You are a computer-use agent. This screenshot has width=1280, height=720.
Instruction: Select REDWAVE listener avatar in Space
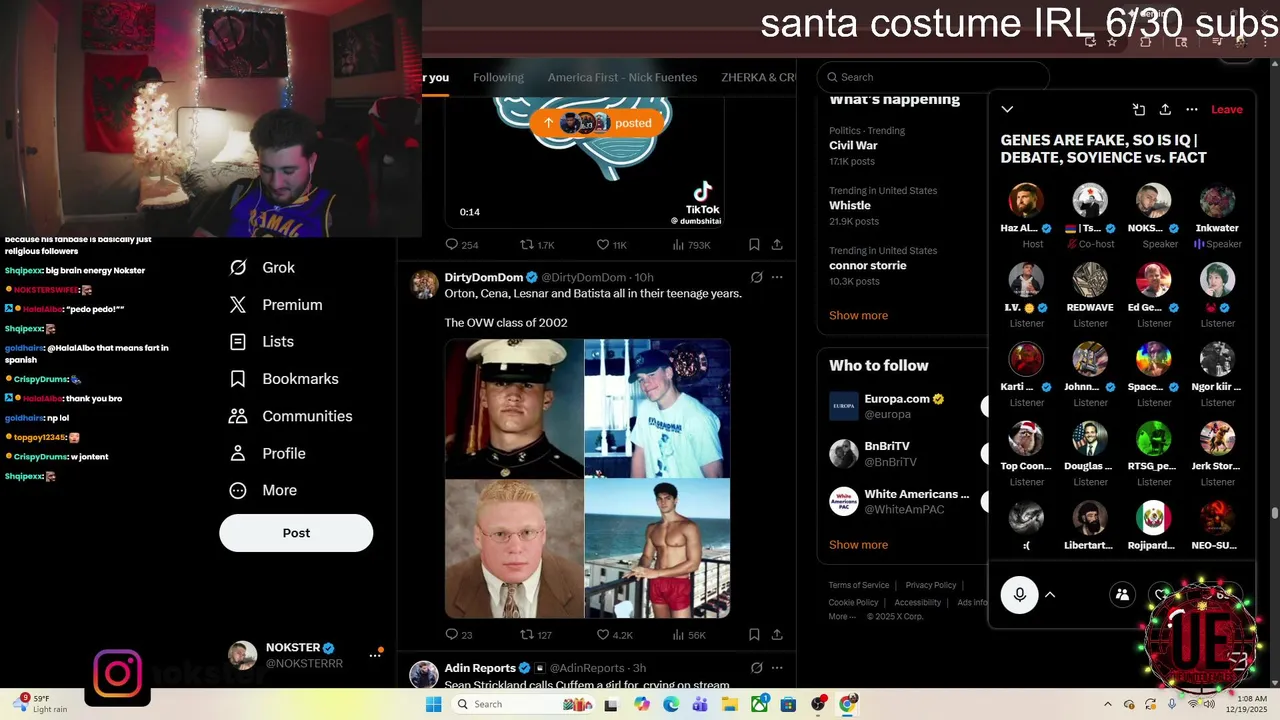click(1090, 280)
